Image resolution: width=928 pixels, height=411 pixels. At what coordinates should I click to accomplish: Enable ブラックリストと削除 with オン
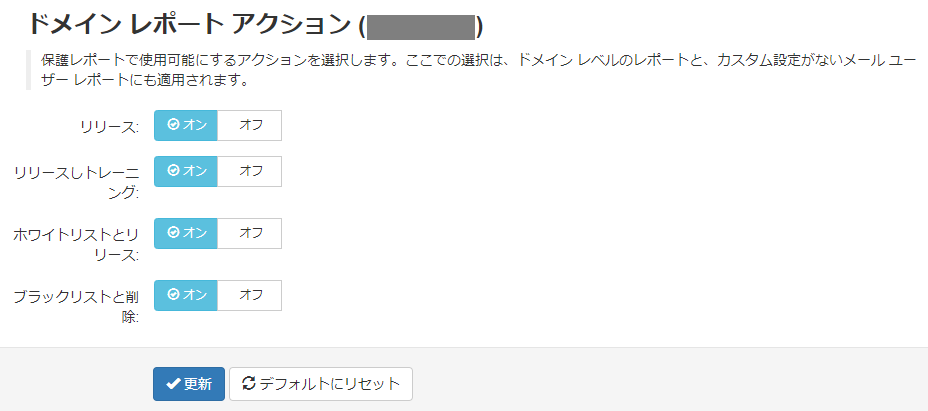click(x=186, y=296)
